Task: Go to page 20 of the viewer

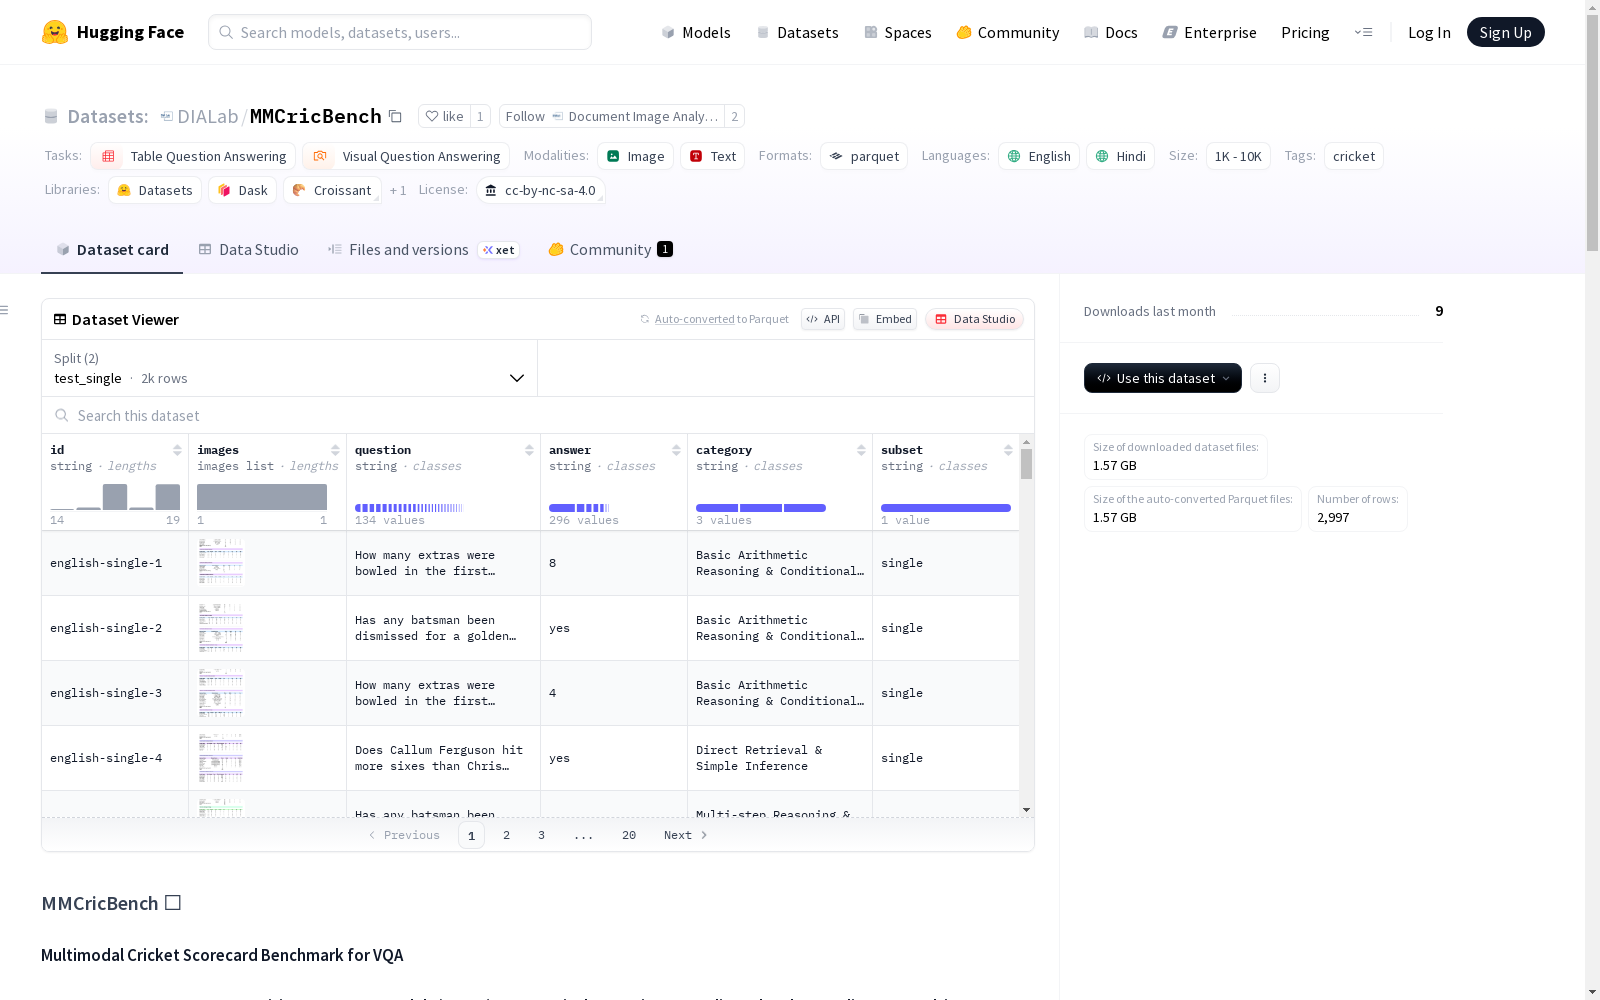Action: tap(629, 835)
